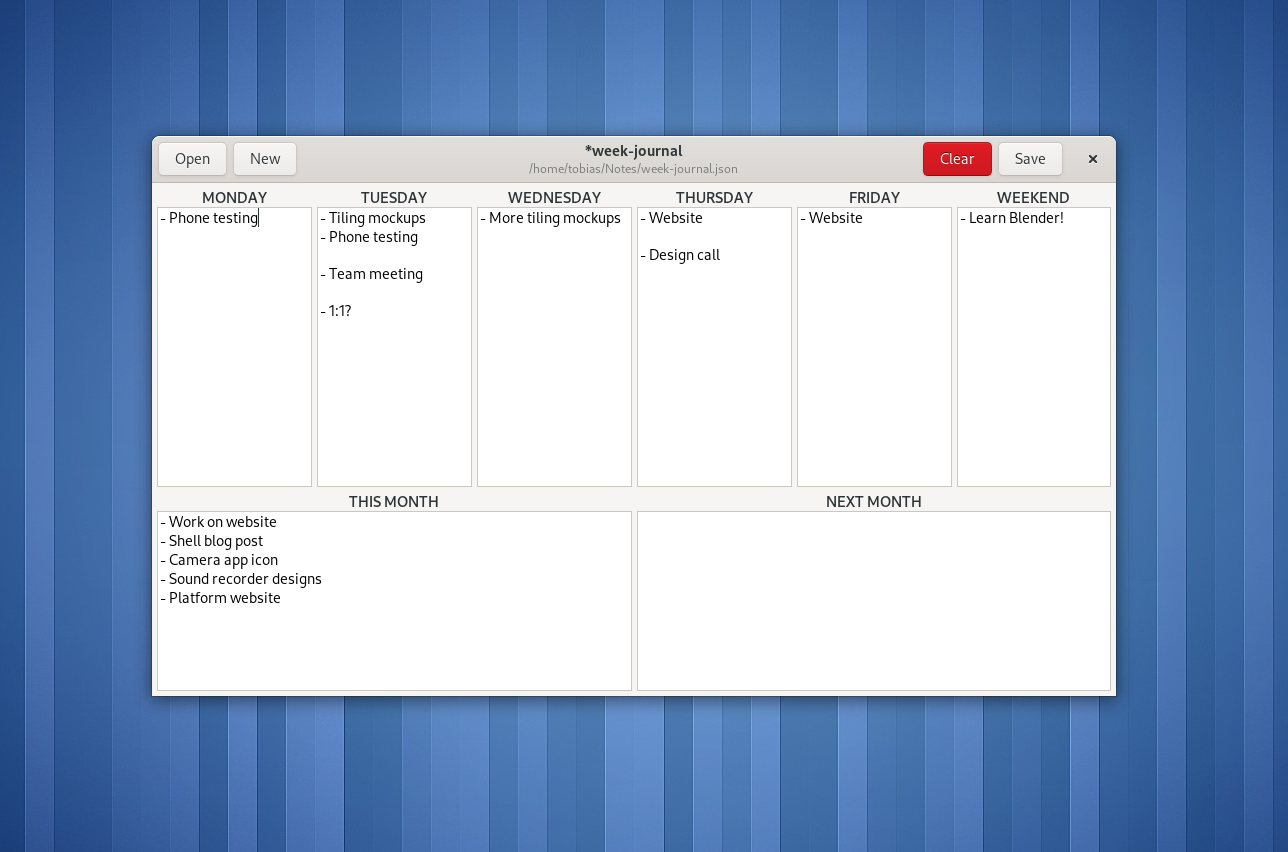
Task: Click '- Design call' in Thursday
Action: point(680,255)
